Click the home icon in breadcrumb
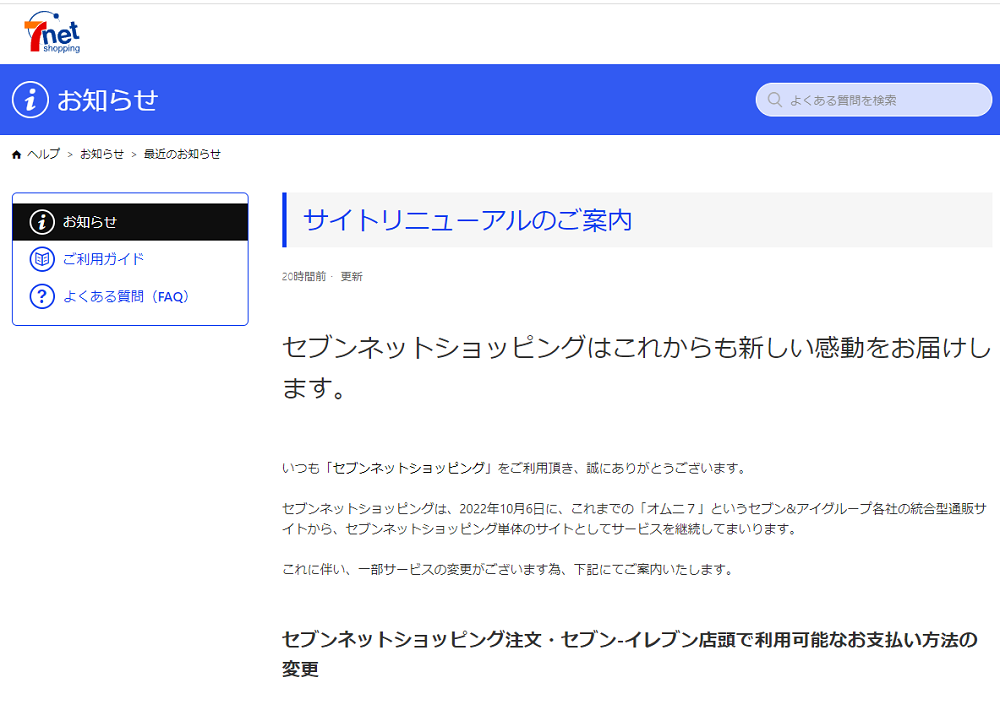This screenshot has width=1000, height=710. click(17, 154)
